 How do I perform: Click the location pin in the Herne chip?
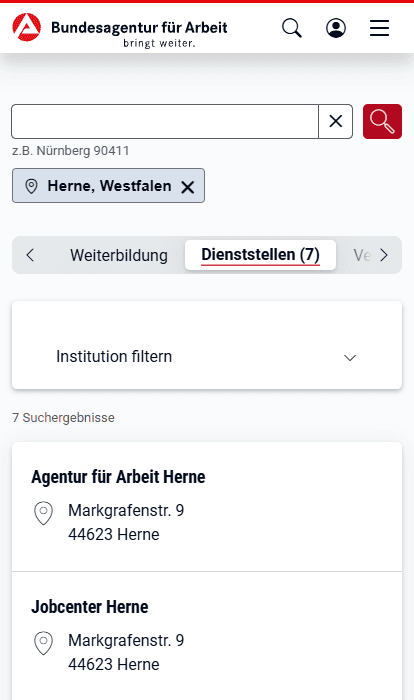pyautogui.click(x=31, y=186)
